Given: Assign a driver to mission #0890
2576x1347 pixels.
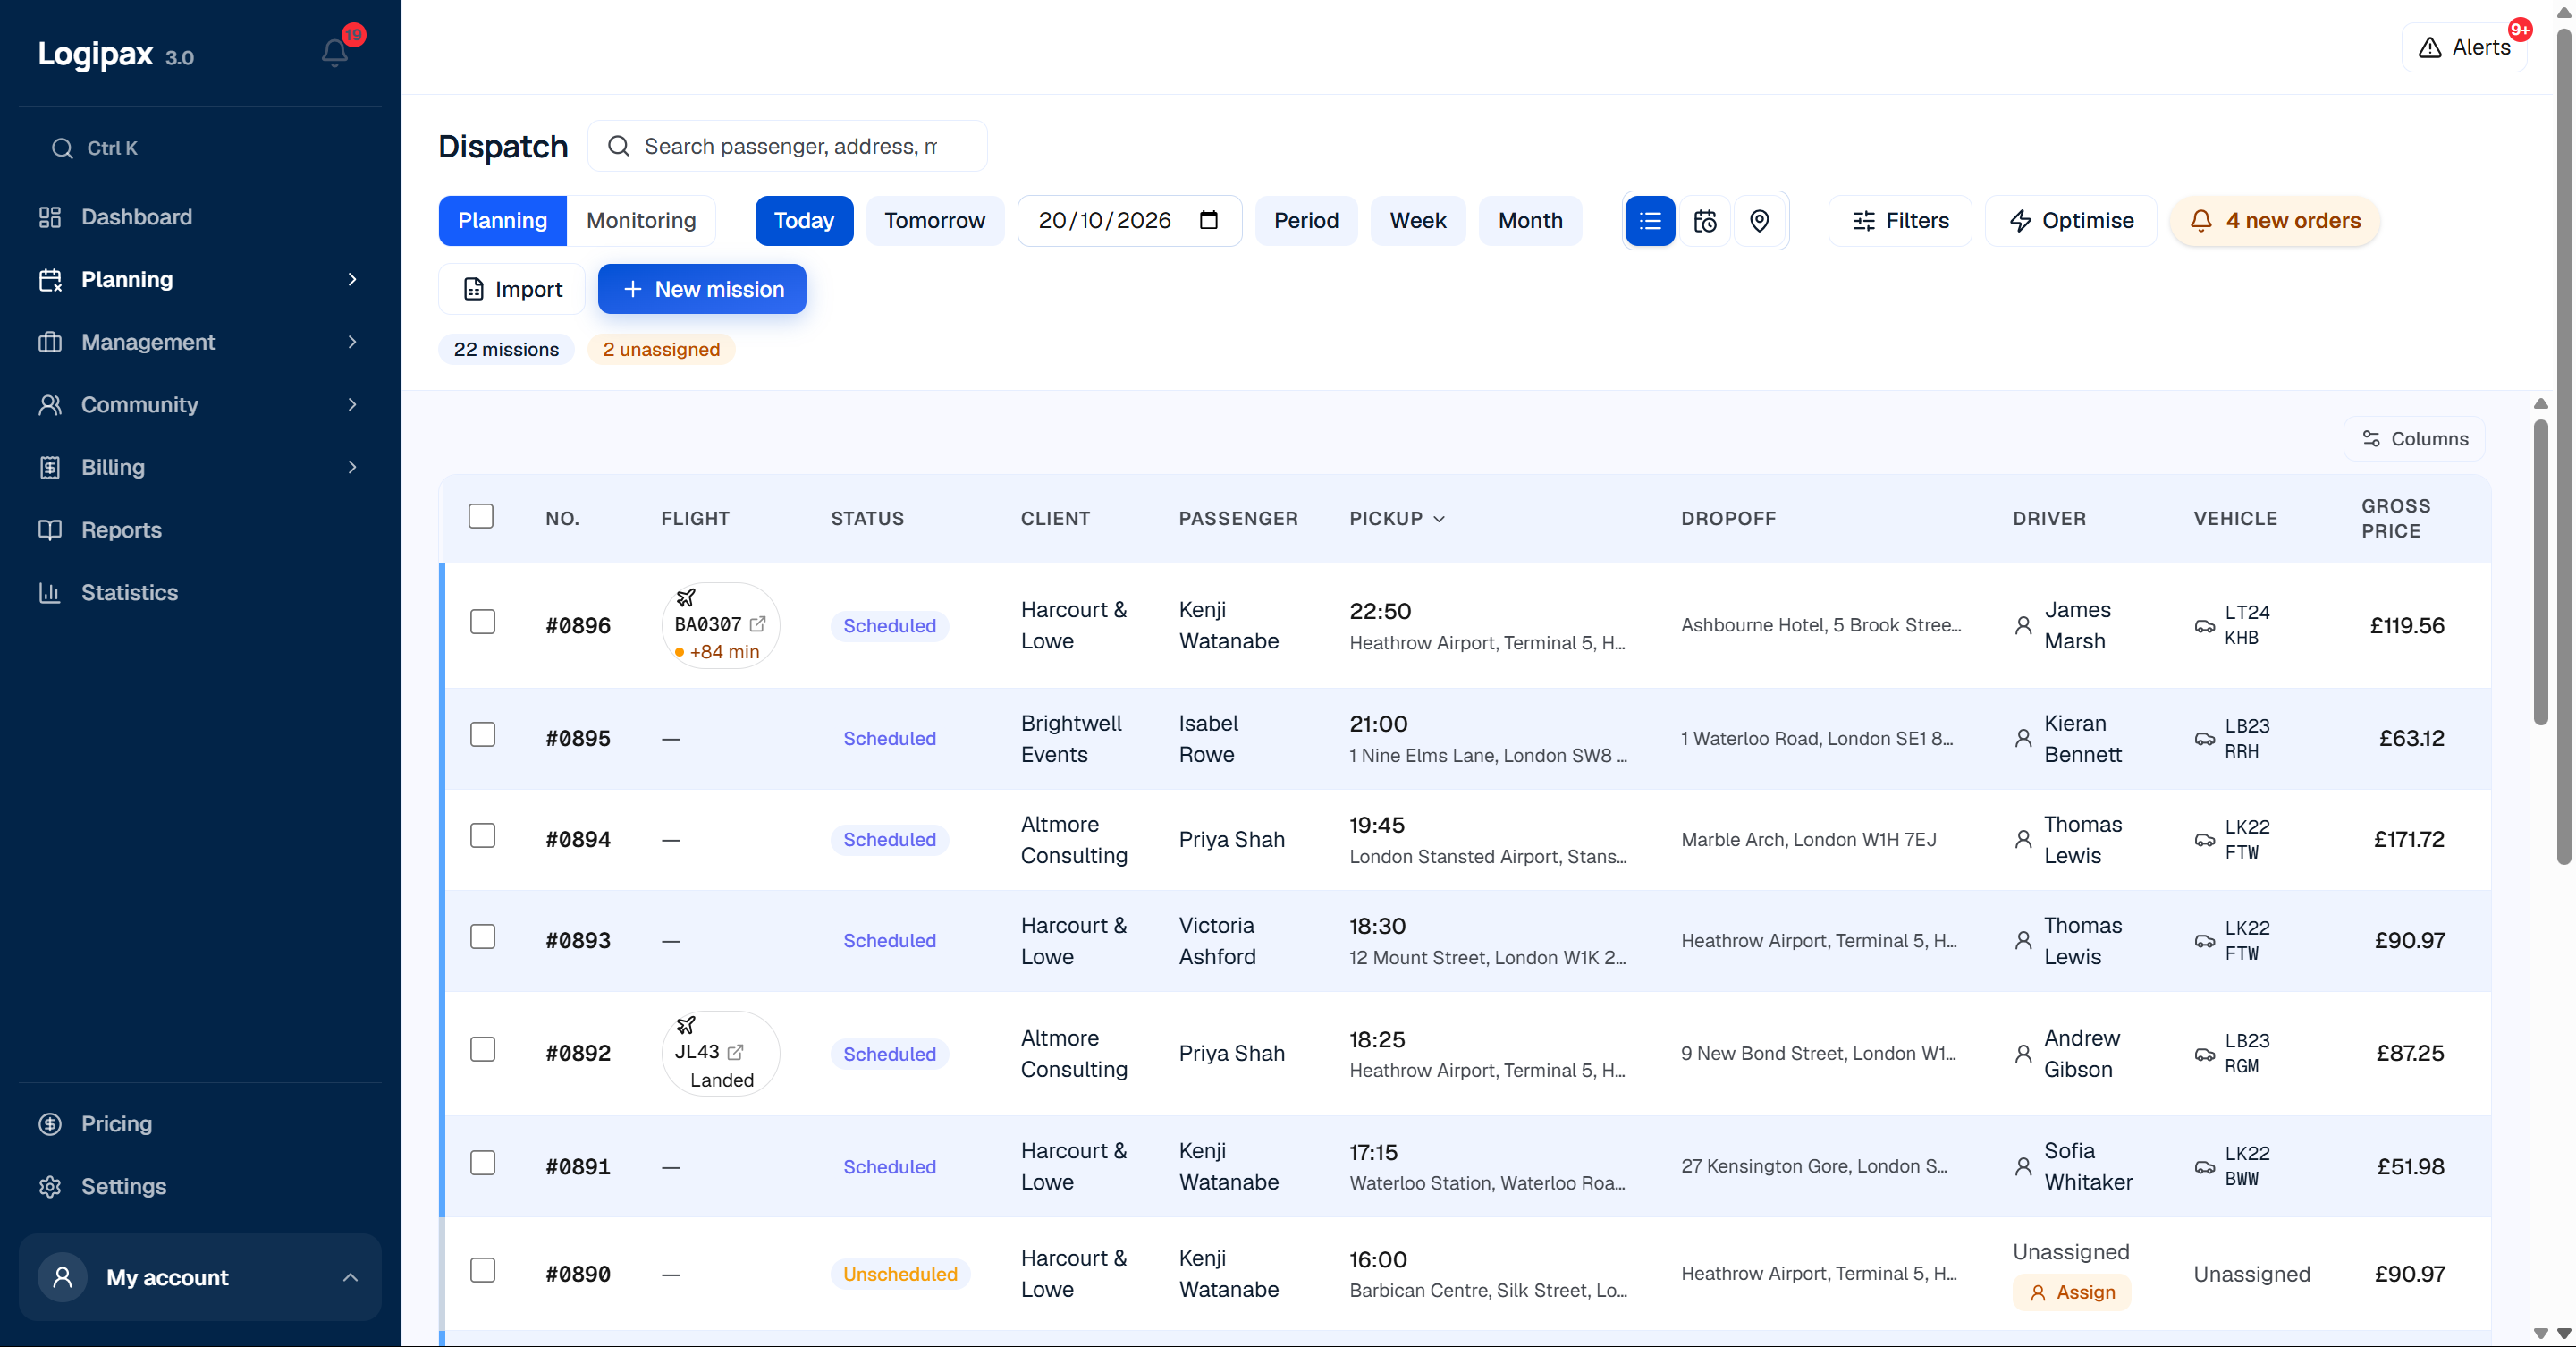Looking at the screenshot, I should tap(2071, 1292).
